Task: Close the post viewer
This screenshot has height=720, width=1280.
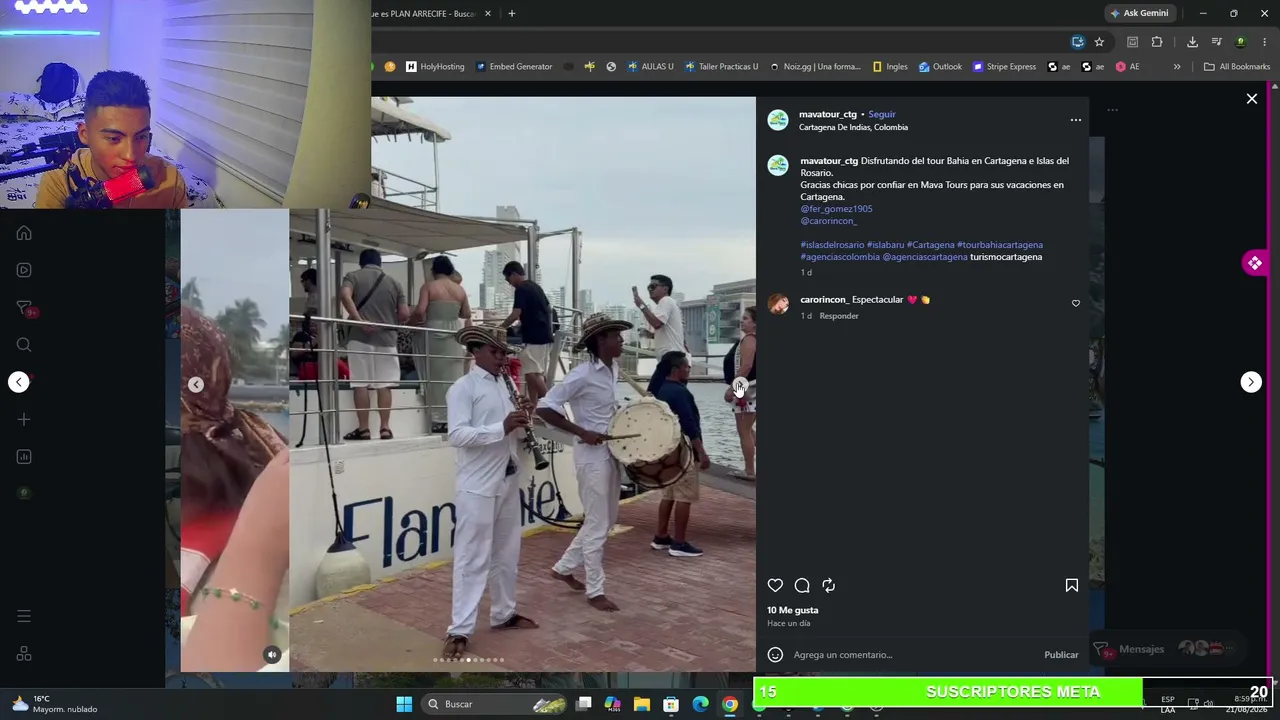Action: (x=1251, y=99)
